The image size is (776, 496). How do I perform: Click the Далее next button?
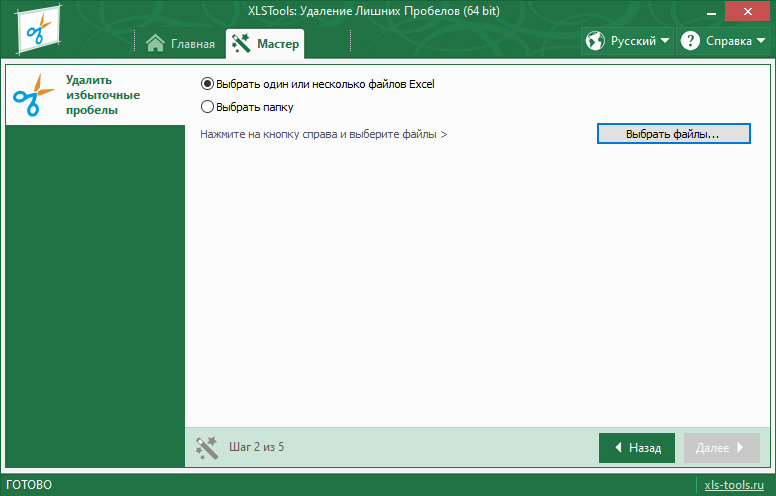(x=722, y=448)
